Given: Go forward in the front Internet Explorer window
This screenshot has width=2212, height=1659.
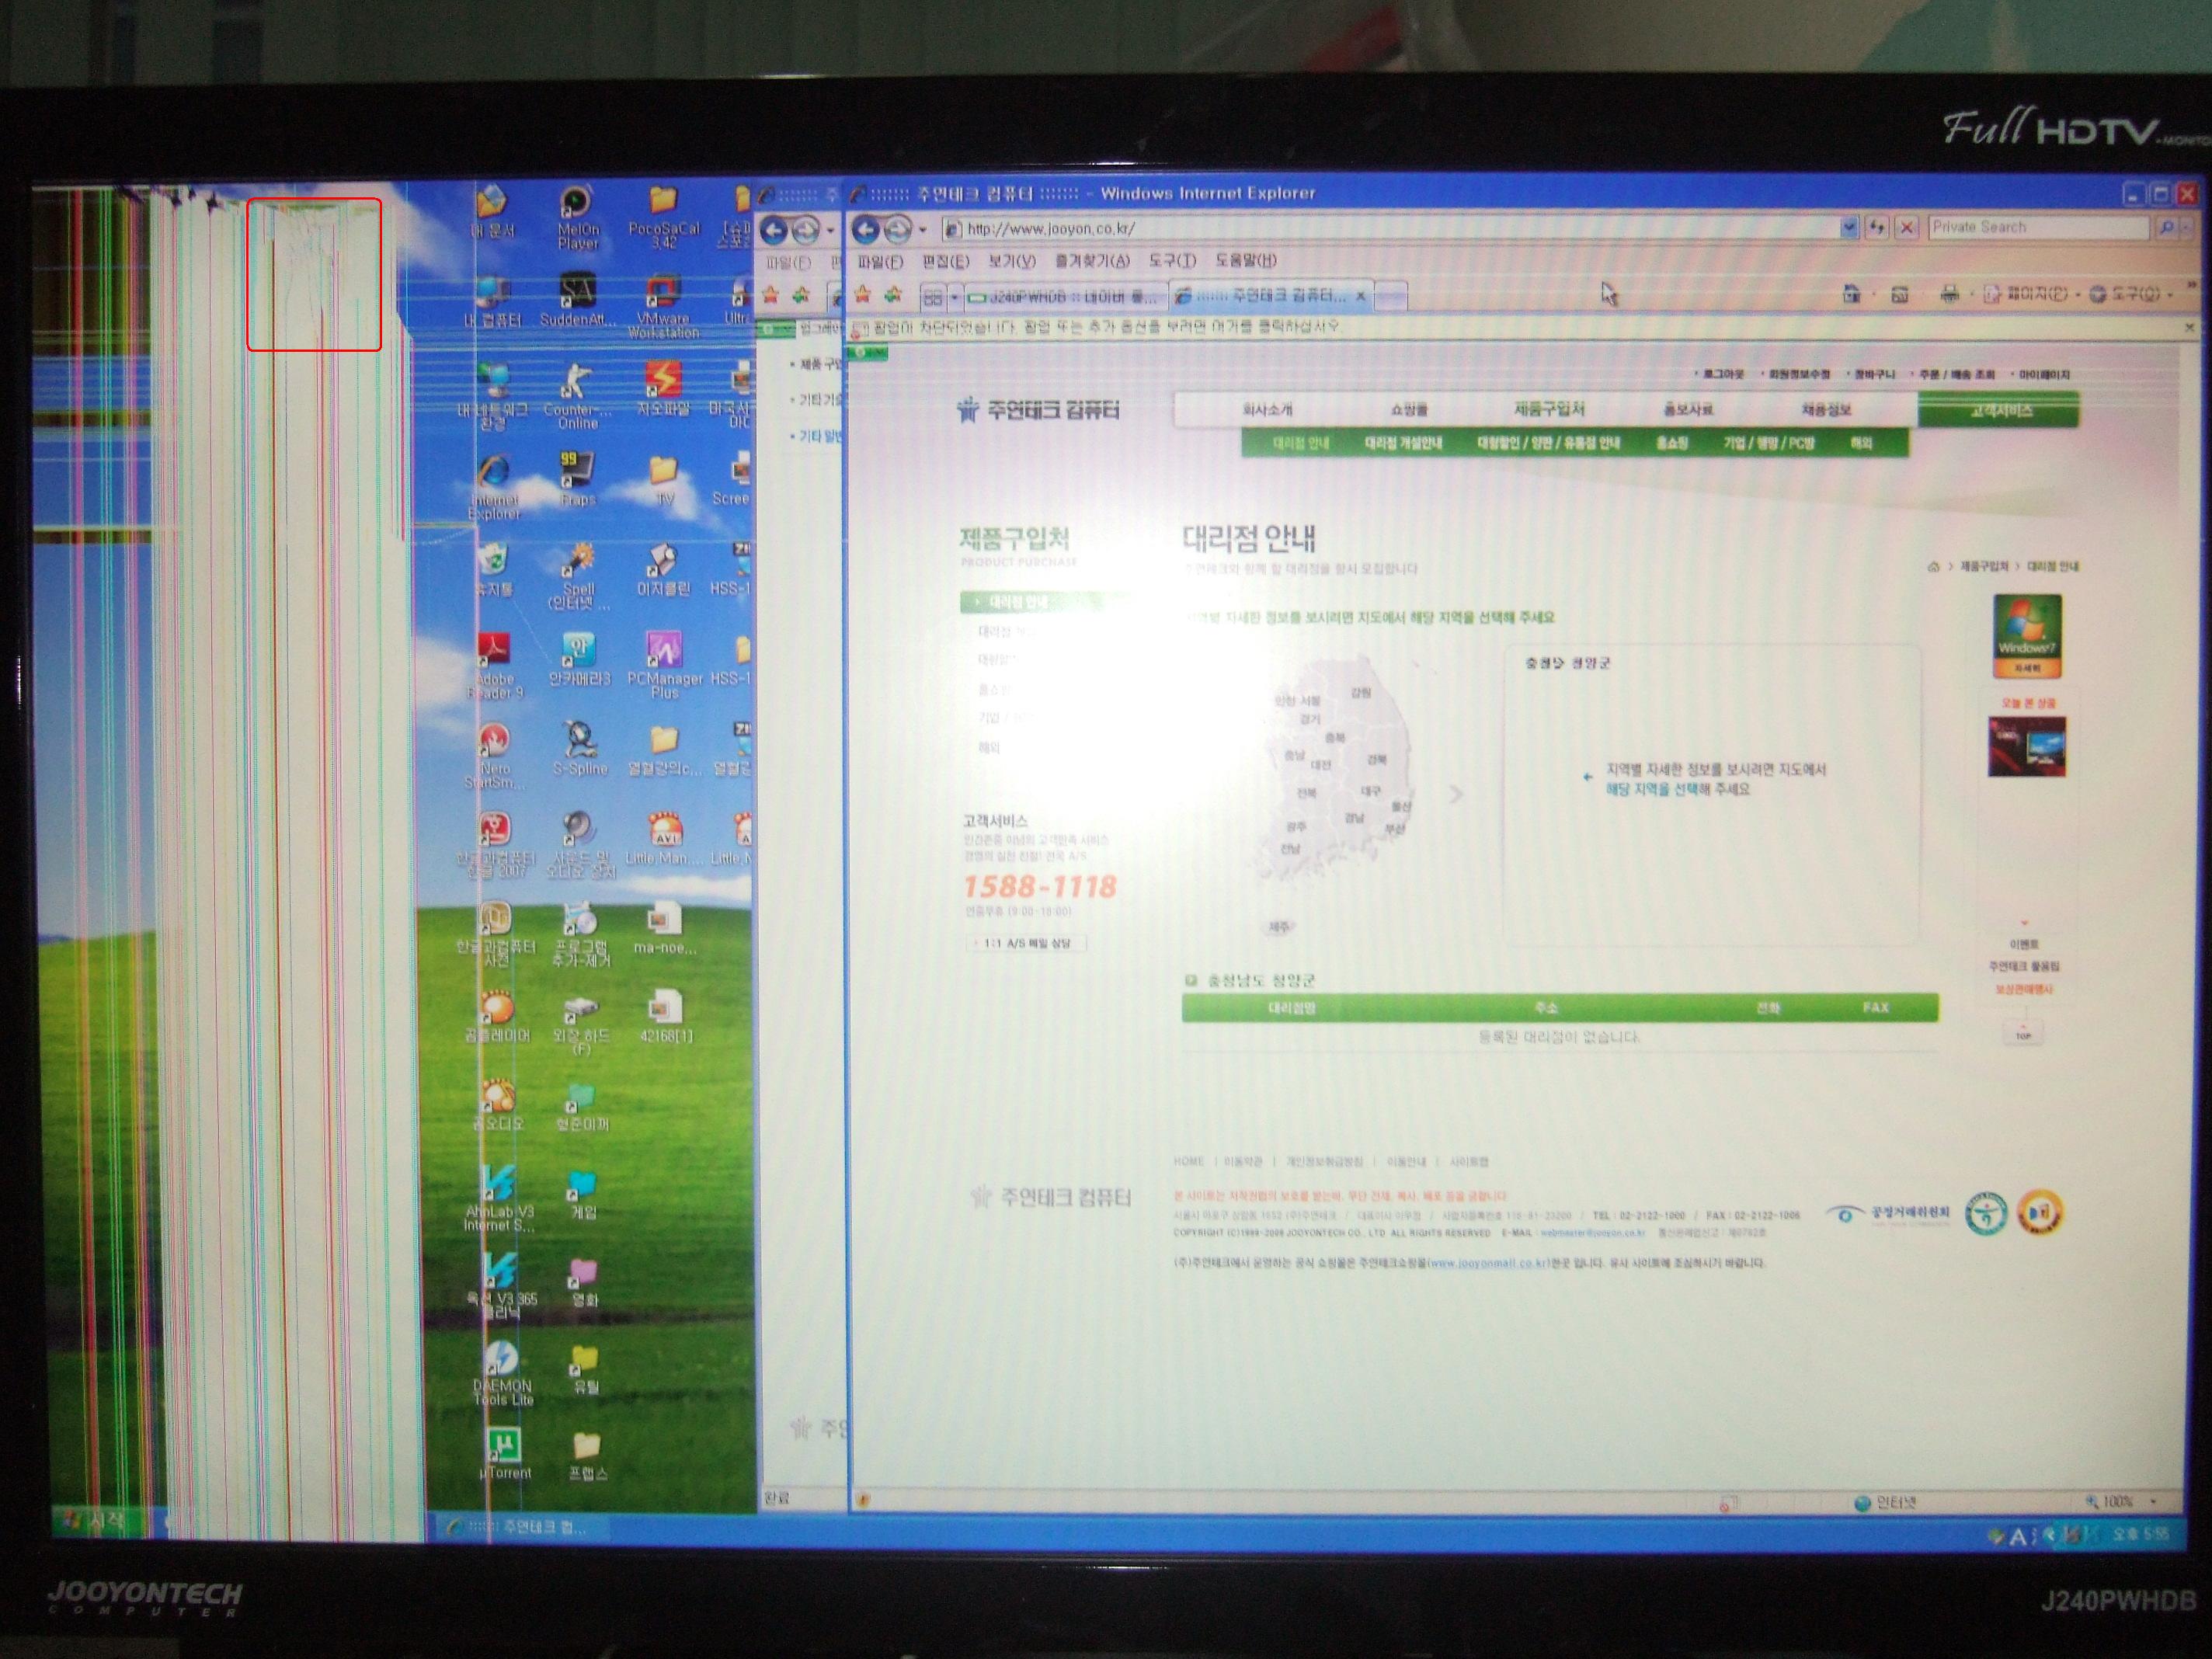Looking at the screenshot, I should click(898, 230).
